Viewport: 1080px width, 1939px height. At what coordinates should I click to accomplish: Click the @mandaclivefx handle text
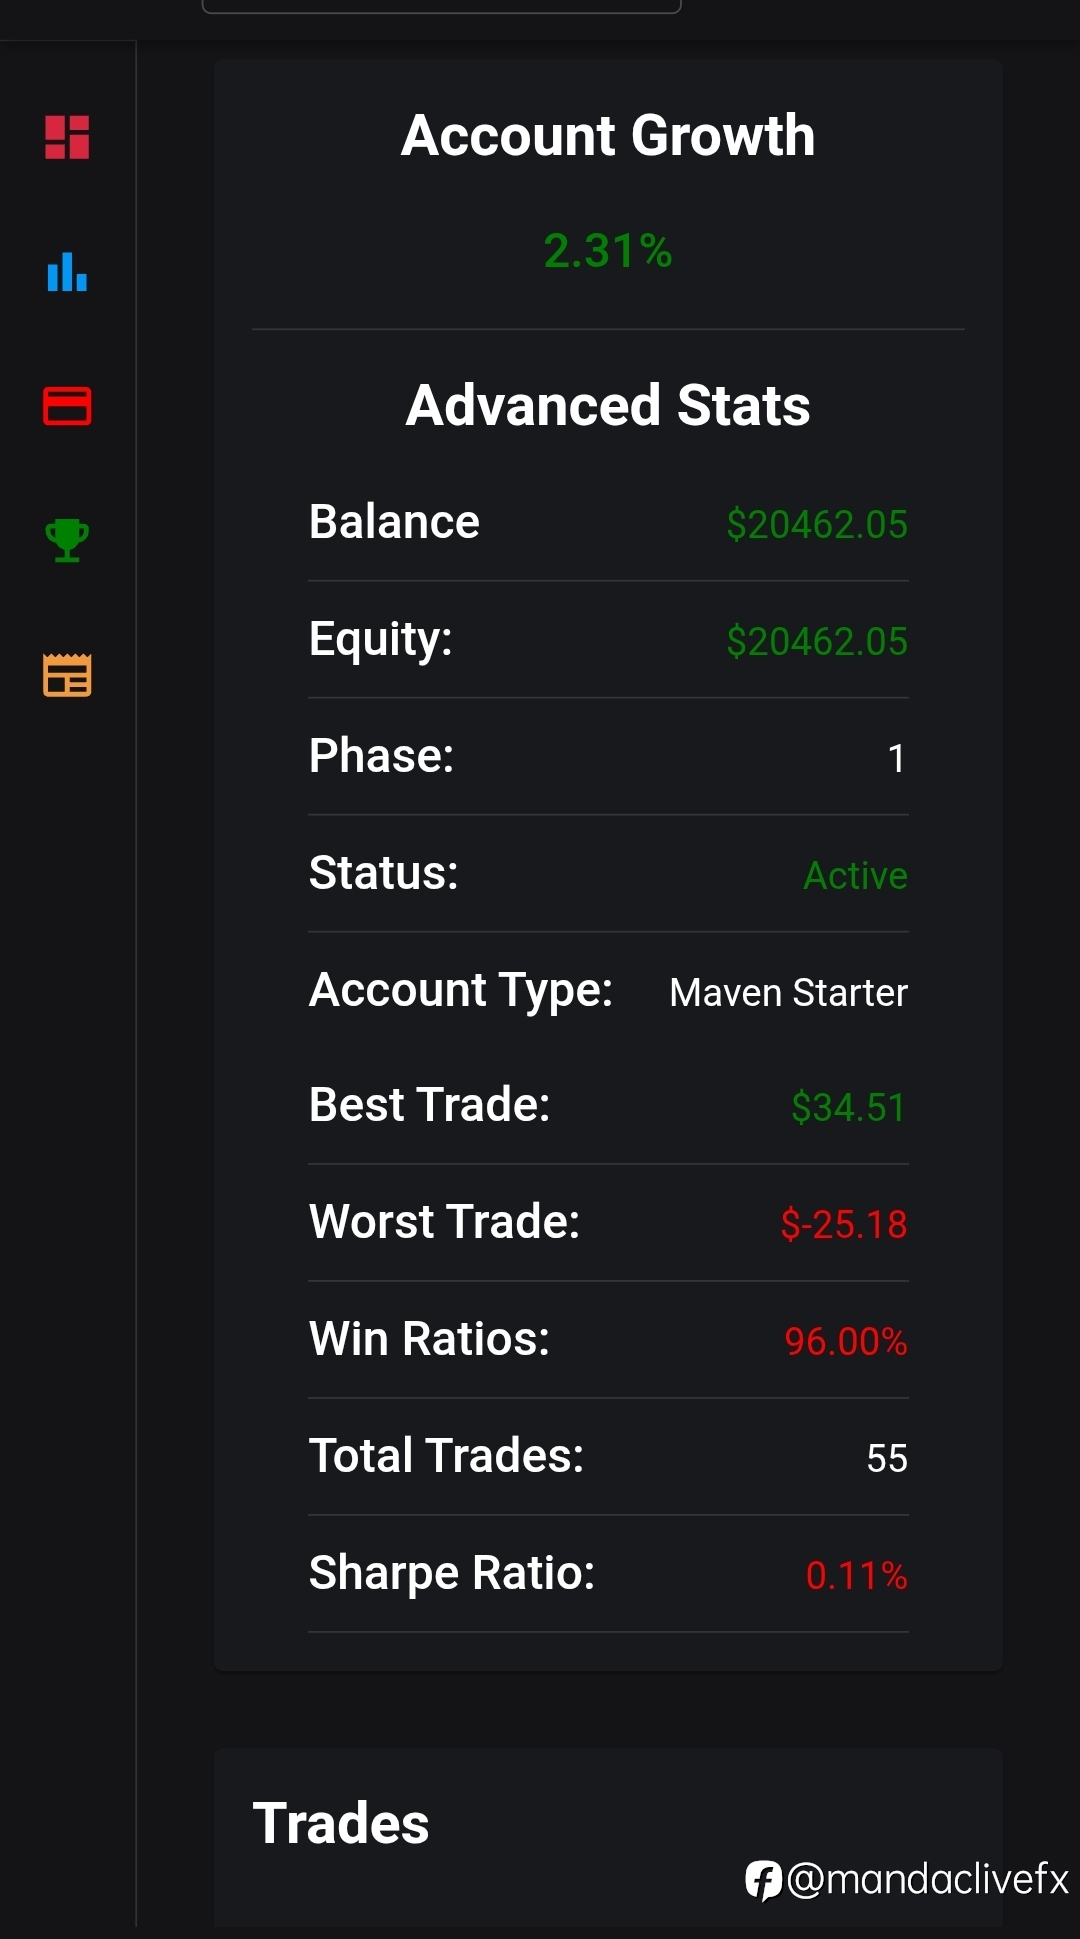(927, 1879)
